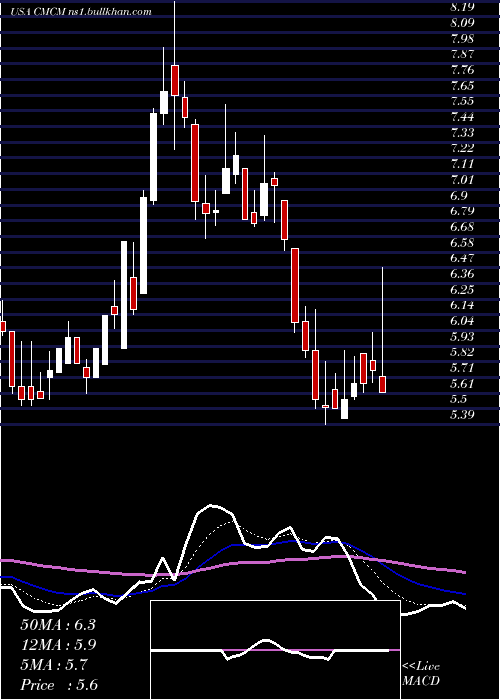Select the 5.5 price axis label
Image resolution: width=500 pixels, height=700 pixels.
[458, 400]
